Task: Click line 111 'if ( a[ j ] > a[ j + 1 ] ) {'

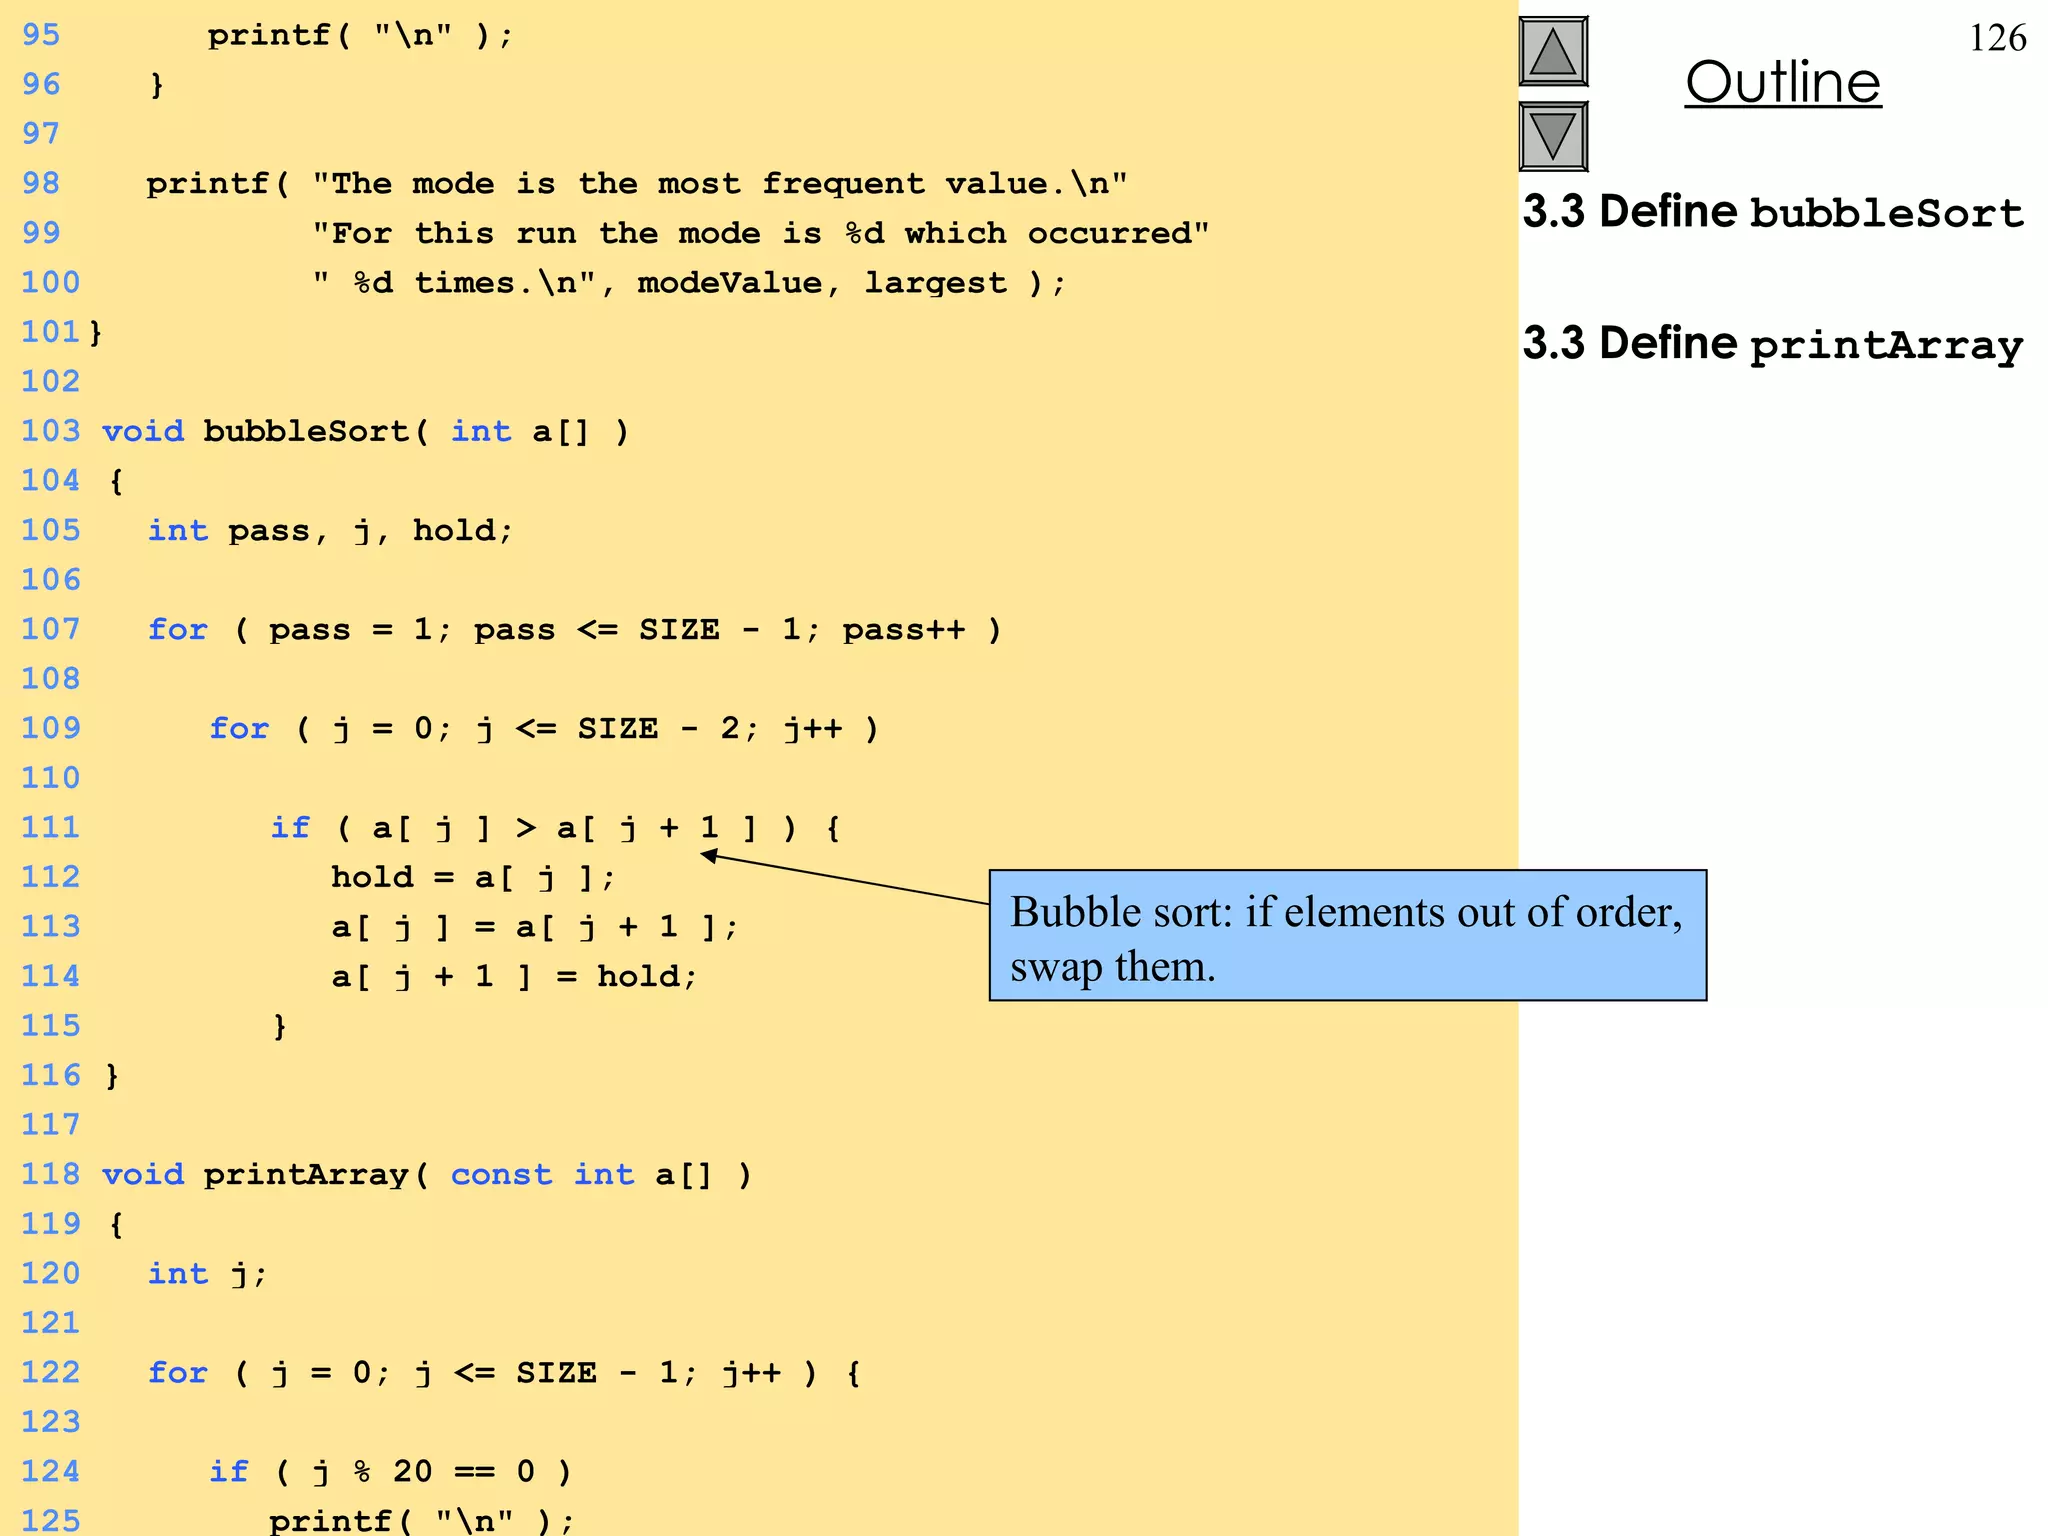Action: (x=555, y=828)
